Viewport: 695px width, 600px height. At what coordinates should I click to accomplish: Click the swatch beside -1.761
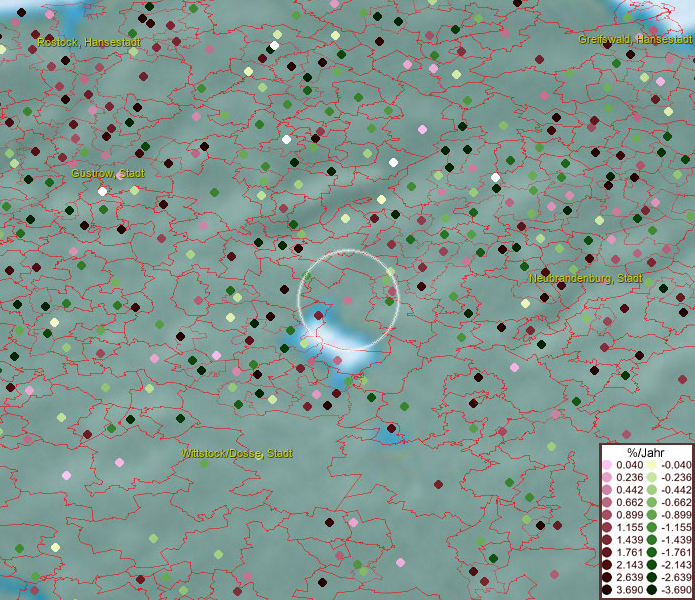point(652,553)
